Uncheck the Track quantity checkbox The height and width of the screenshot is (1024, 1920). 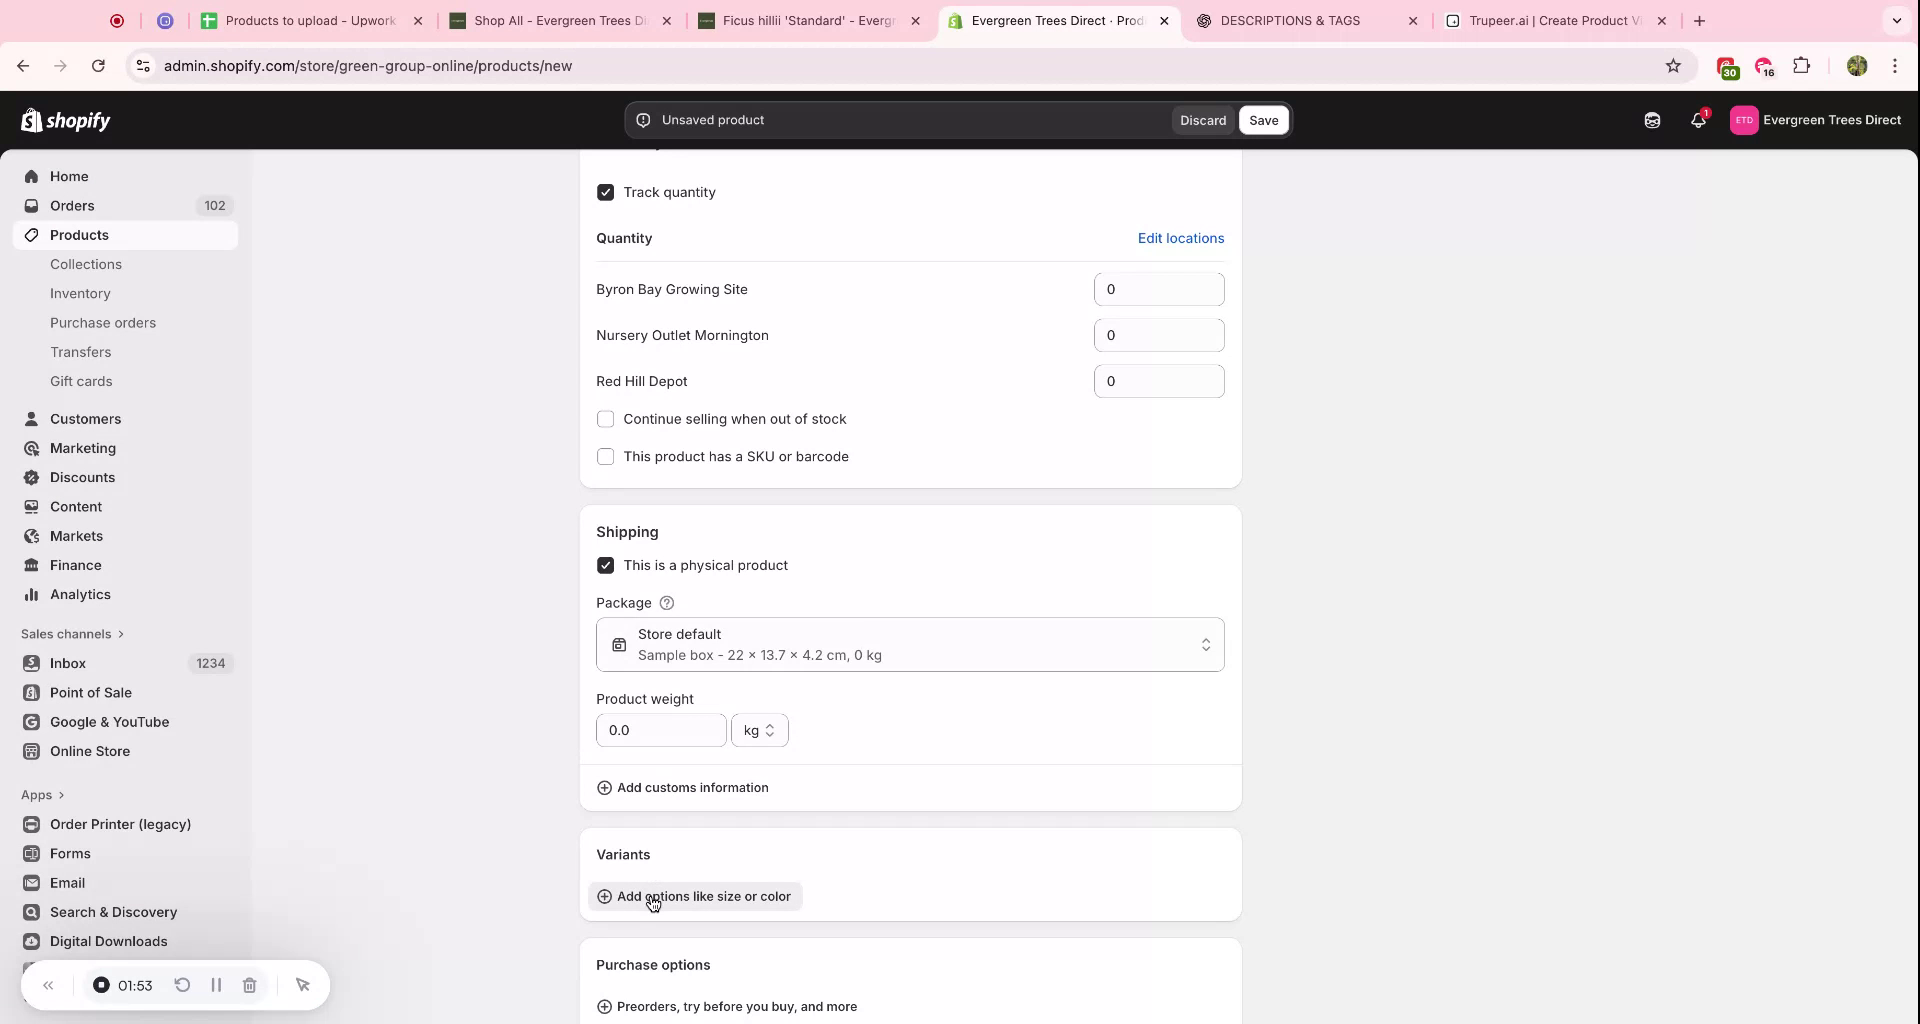(606, 192)
